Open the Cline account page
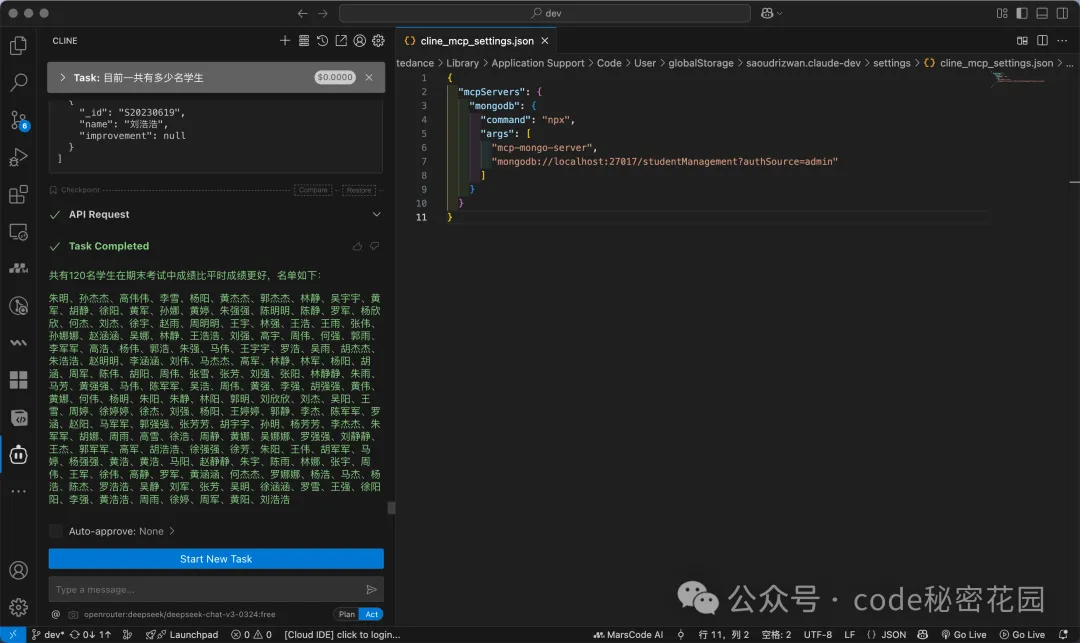Screen dimensions: 1080x643 pos(360,41)
